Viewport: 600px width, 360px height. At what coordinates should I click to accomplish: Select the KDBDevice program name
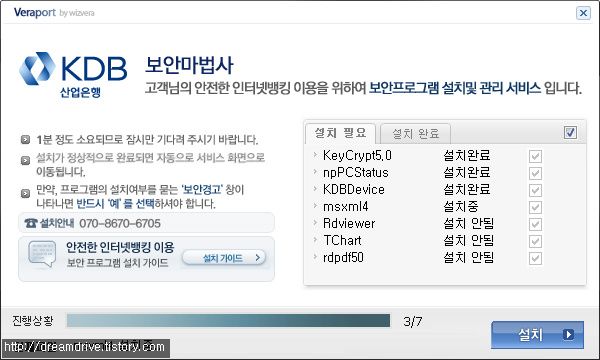(x=354, y=189)
